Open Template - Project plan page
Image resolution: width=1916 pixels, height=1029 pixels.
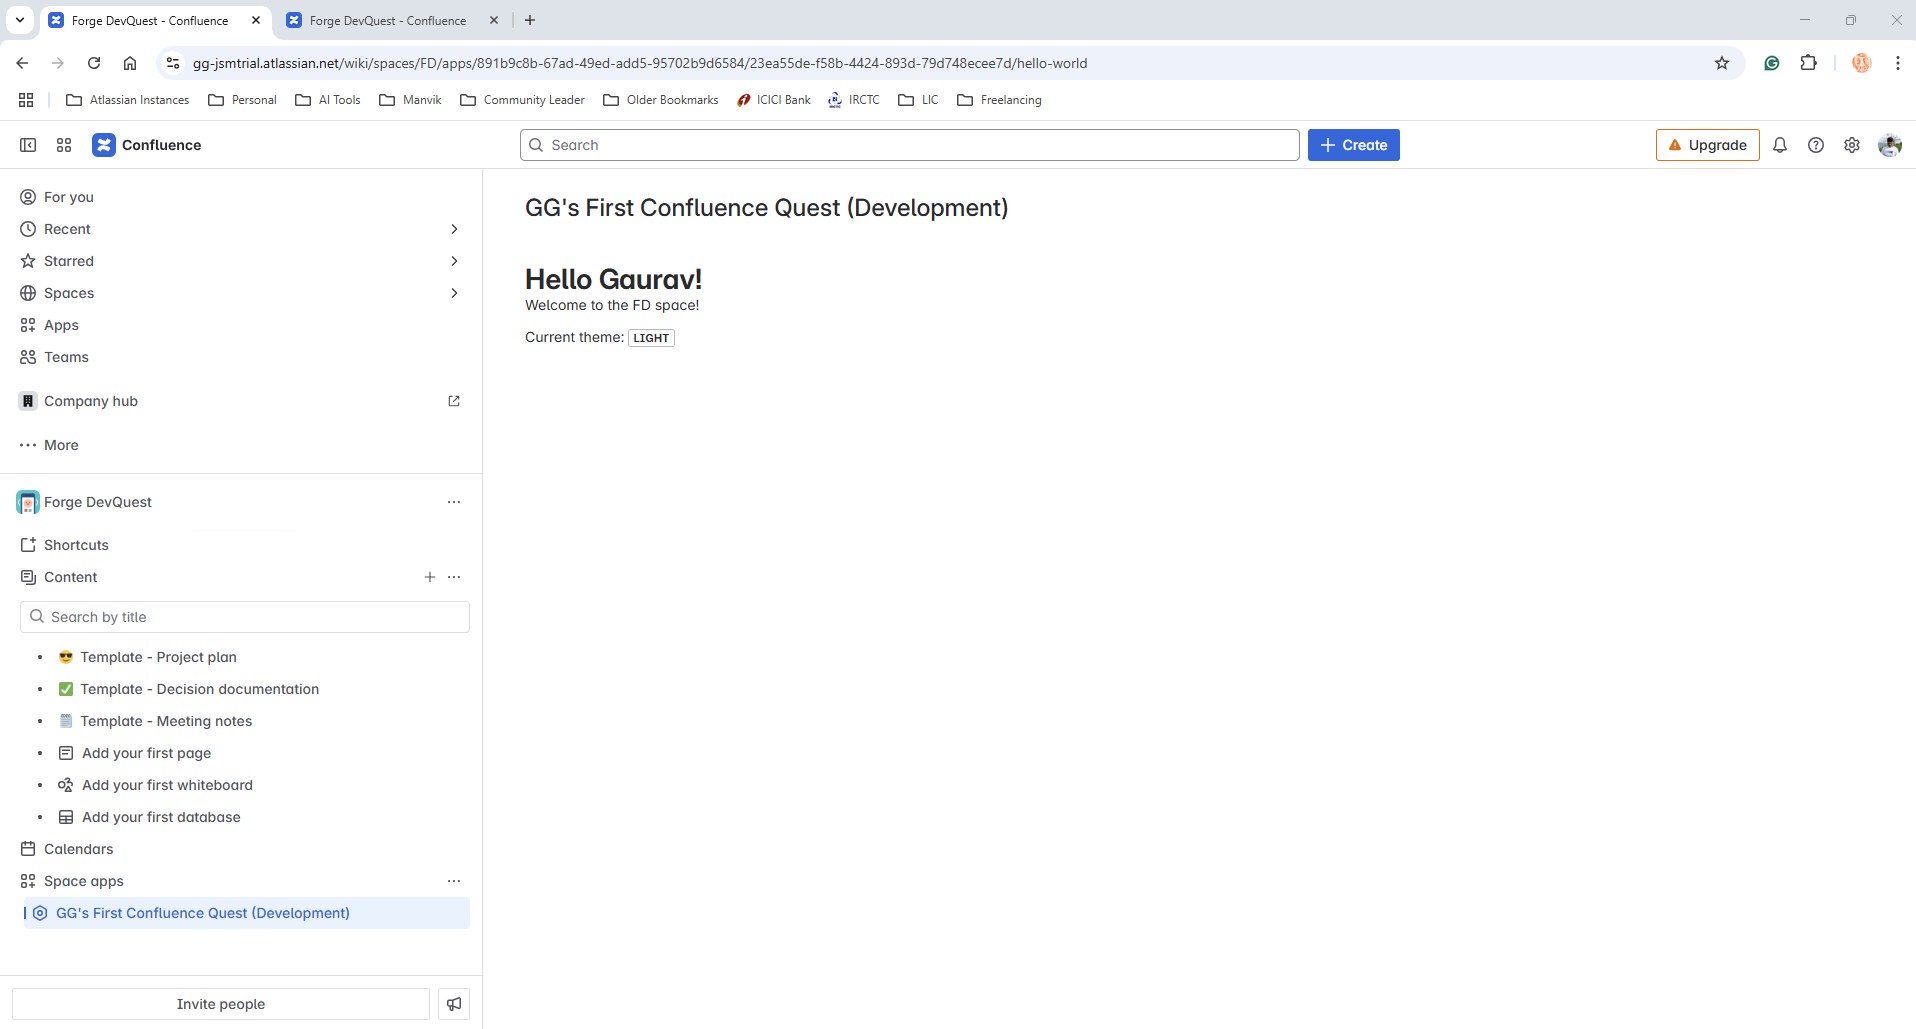coord(158,657)
